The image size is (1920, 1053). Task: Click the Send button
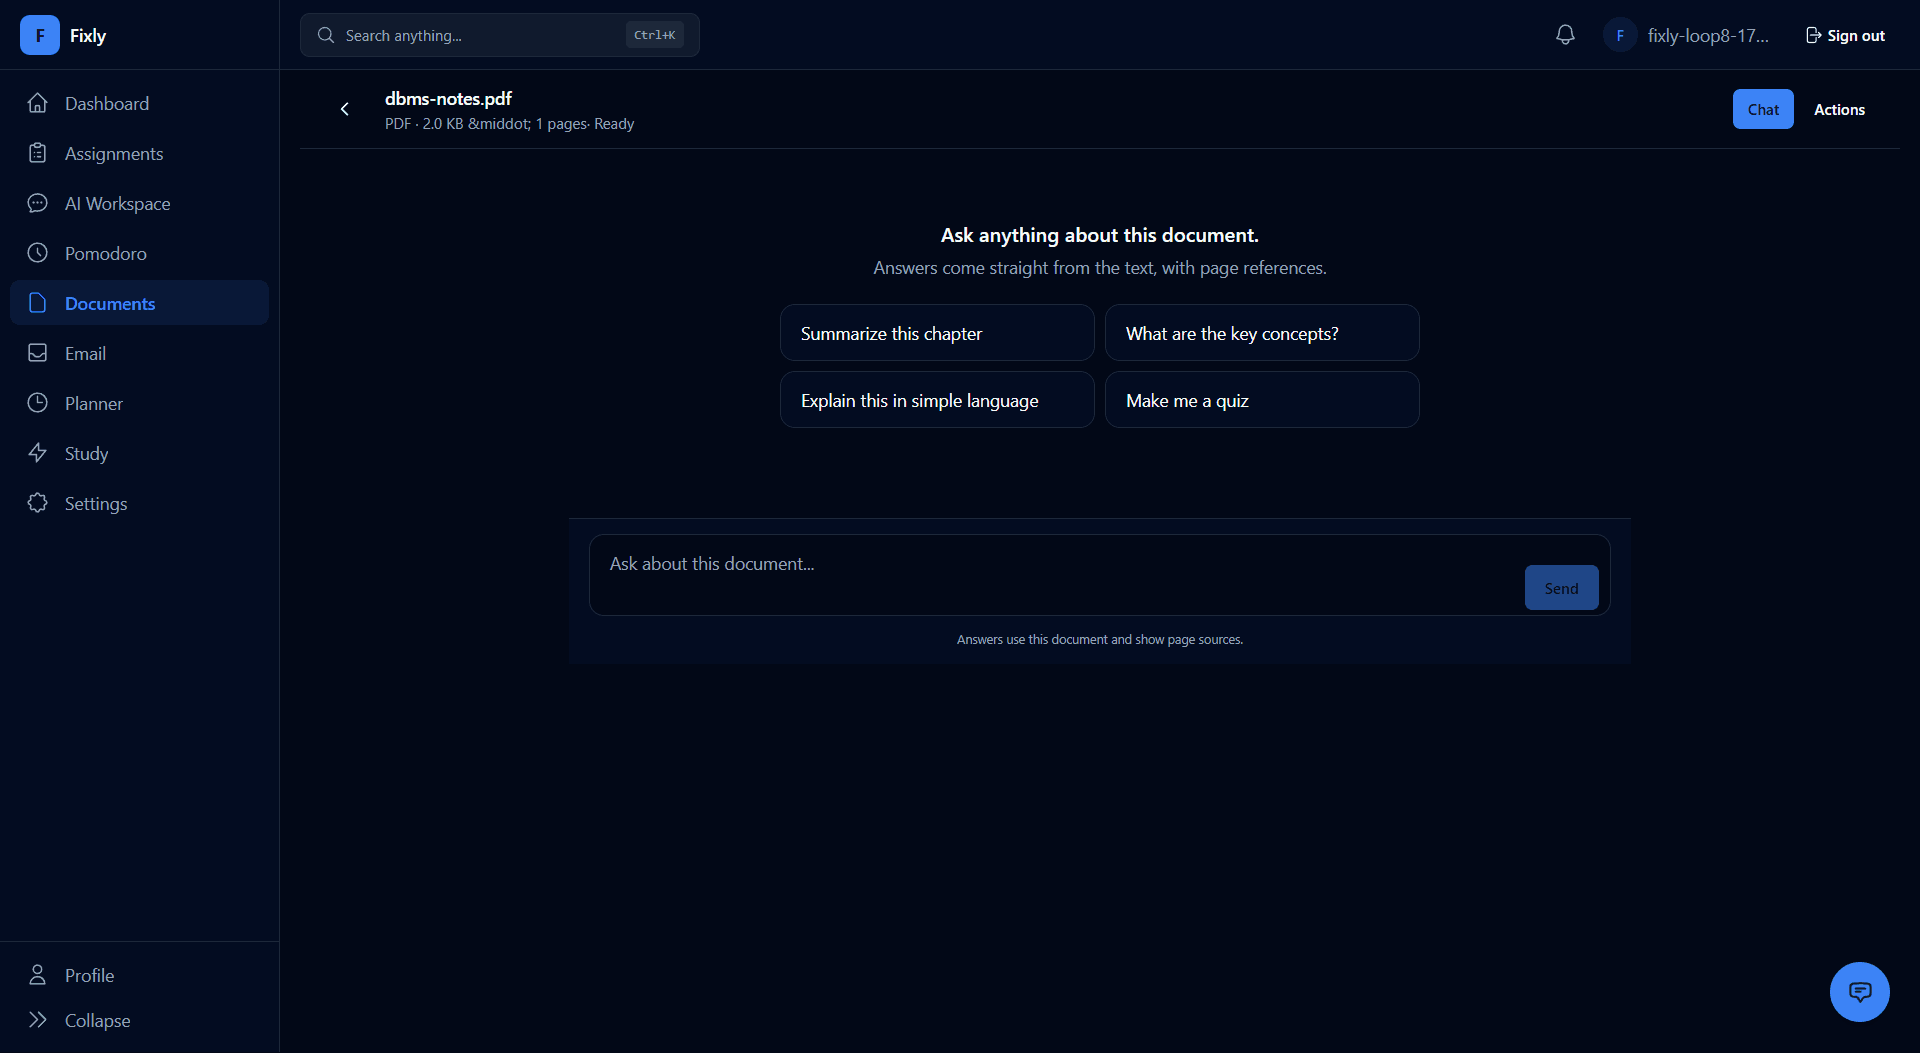1561,588
